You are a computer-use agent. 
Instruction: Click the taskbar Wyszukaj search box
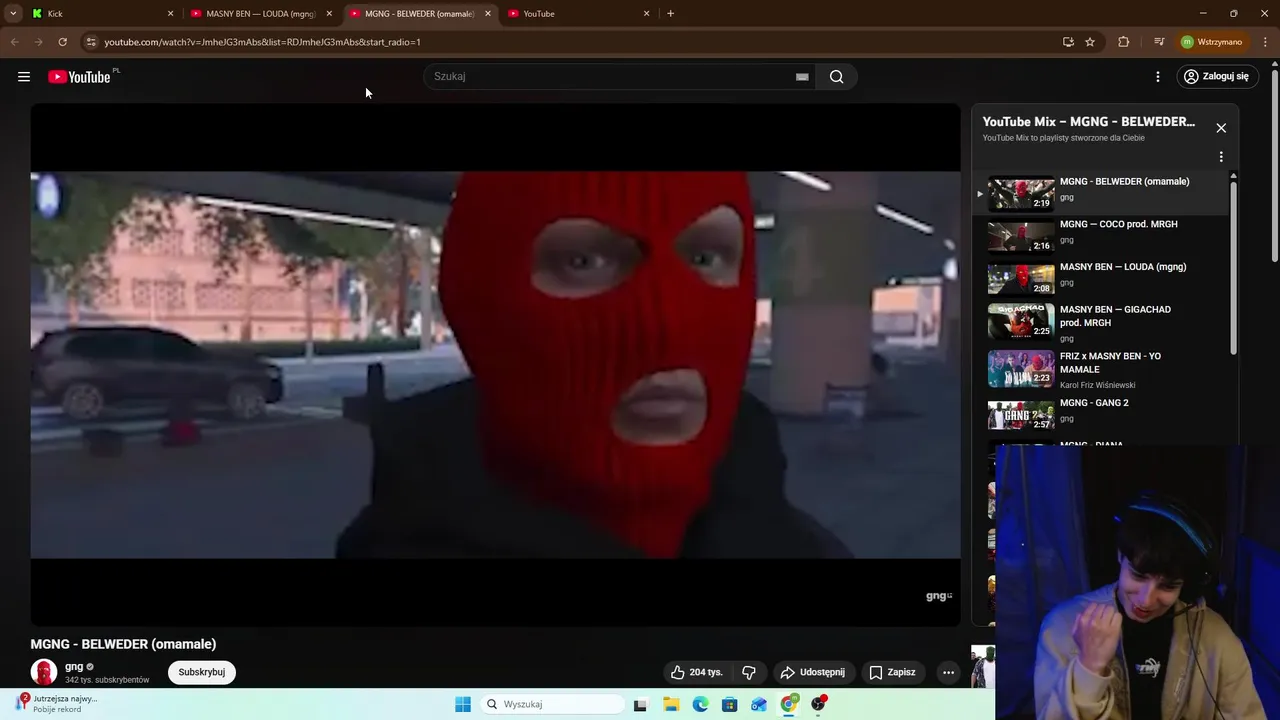(x=552, y=704)
